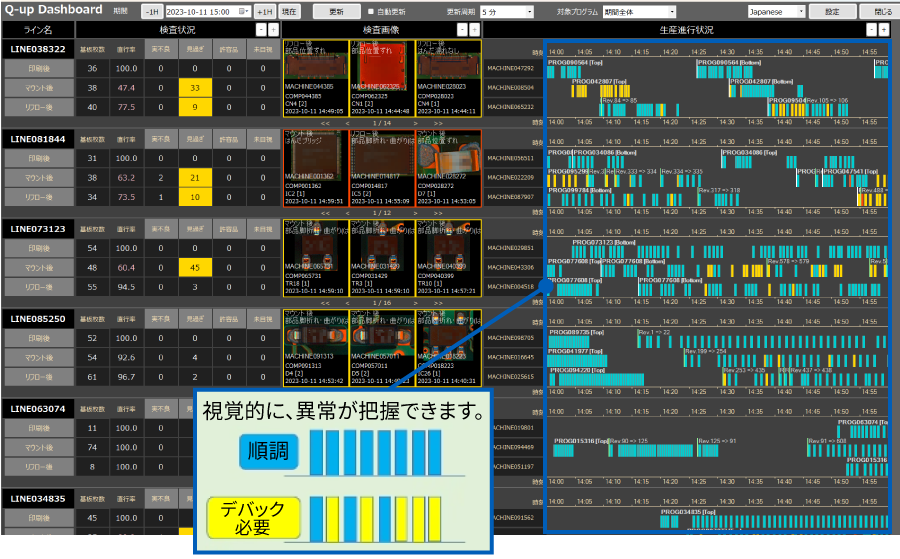900x559 pixels.
Task: Open inspection image MACHINE091313
Action: (x=316, y=348)
